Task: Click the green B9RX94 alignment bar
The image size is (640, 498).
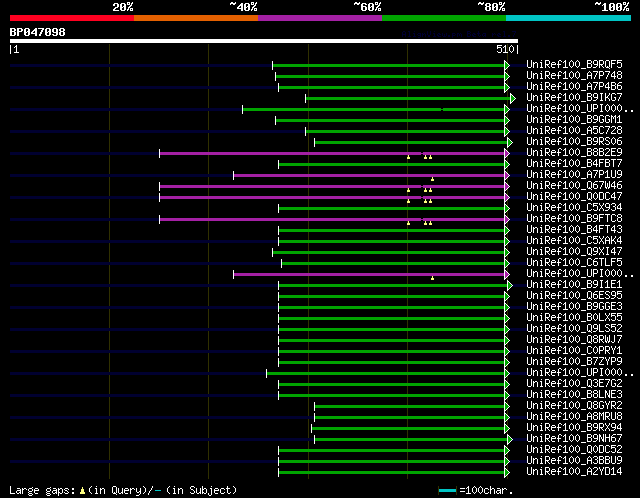Action: pos(408,429)
